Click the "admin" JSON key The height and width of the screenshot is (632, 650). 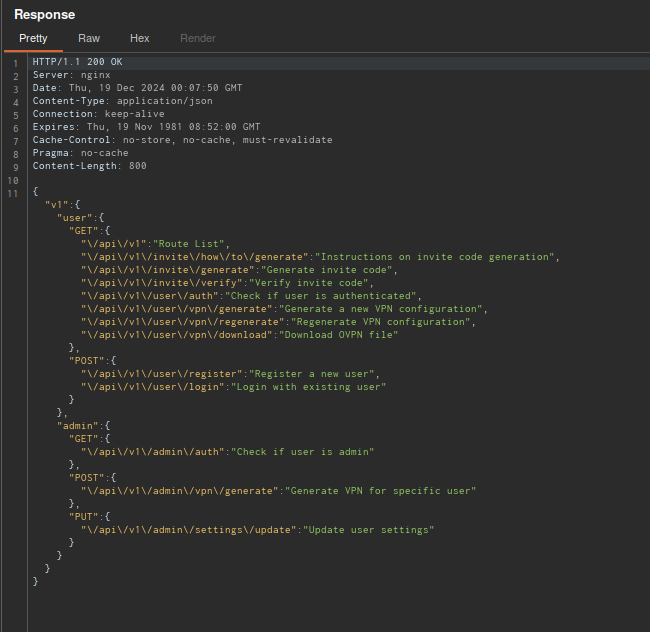pyautogui.click(x=78, y=426)
